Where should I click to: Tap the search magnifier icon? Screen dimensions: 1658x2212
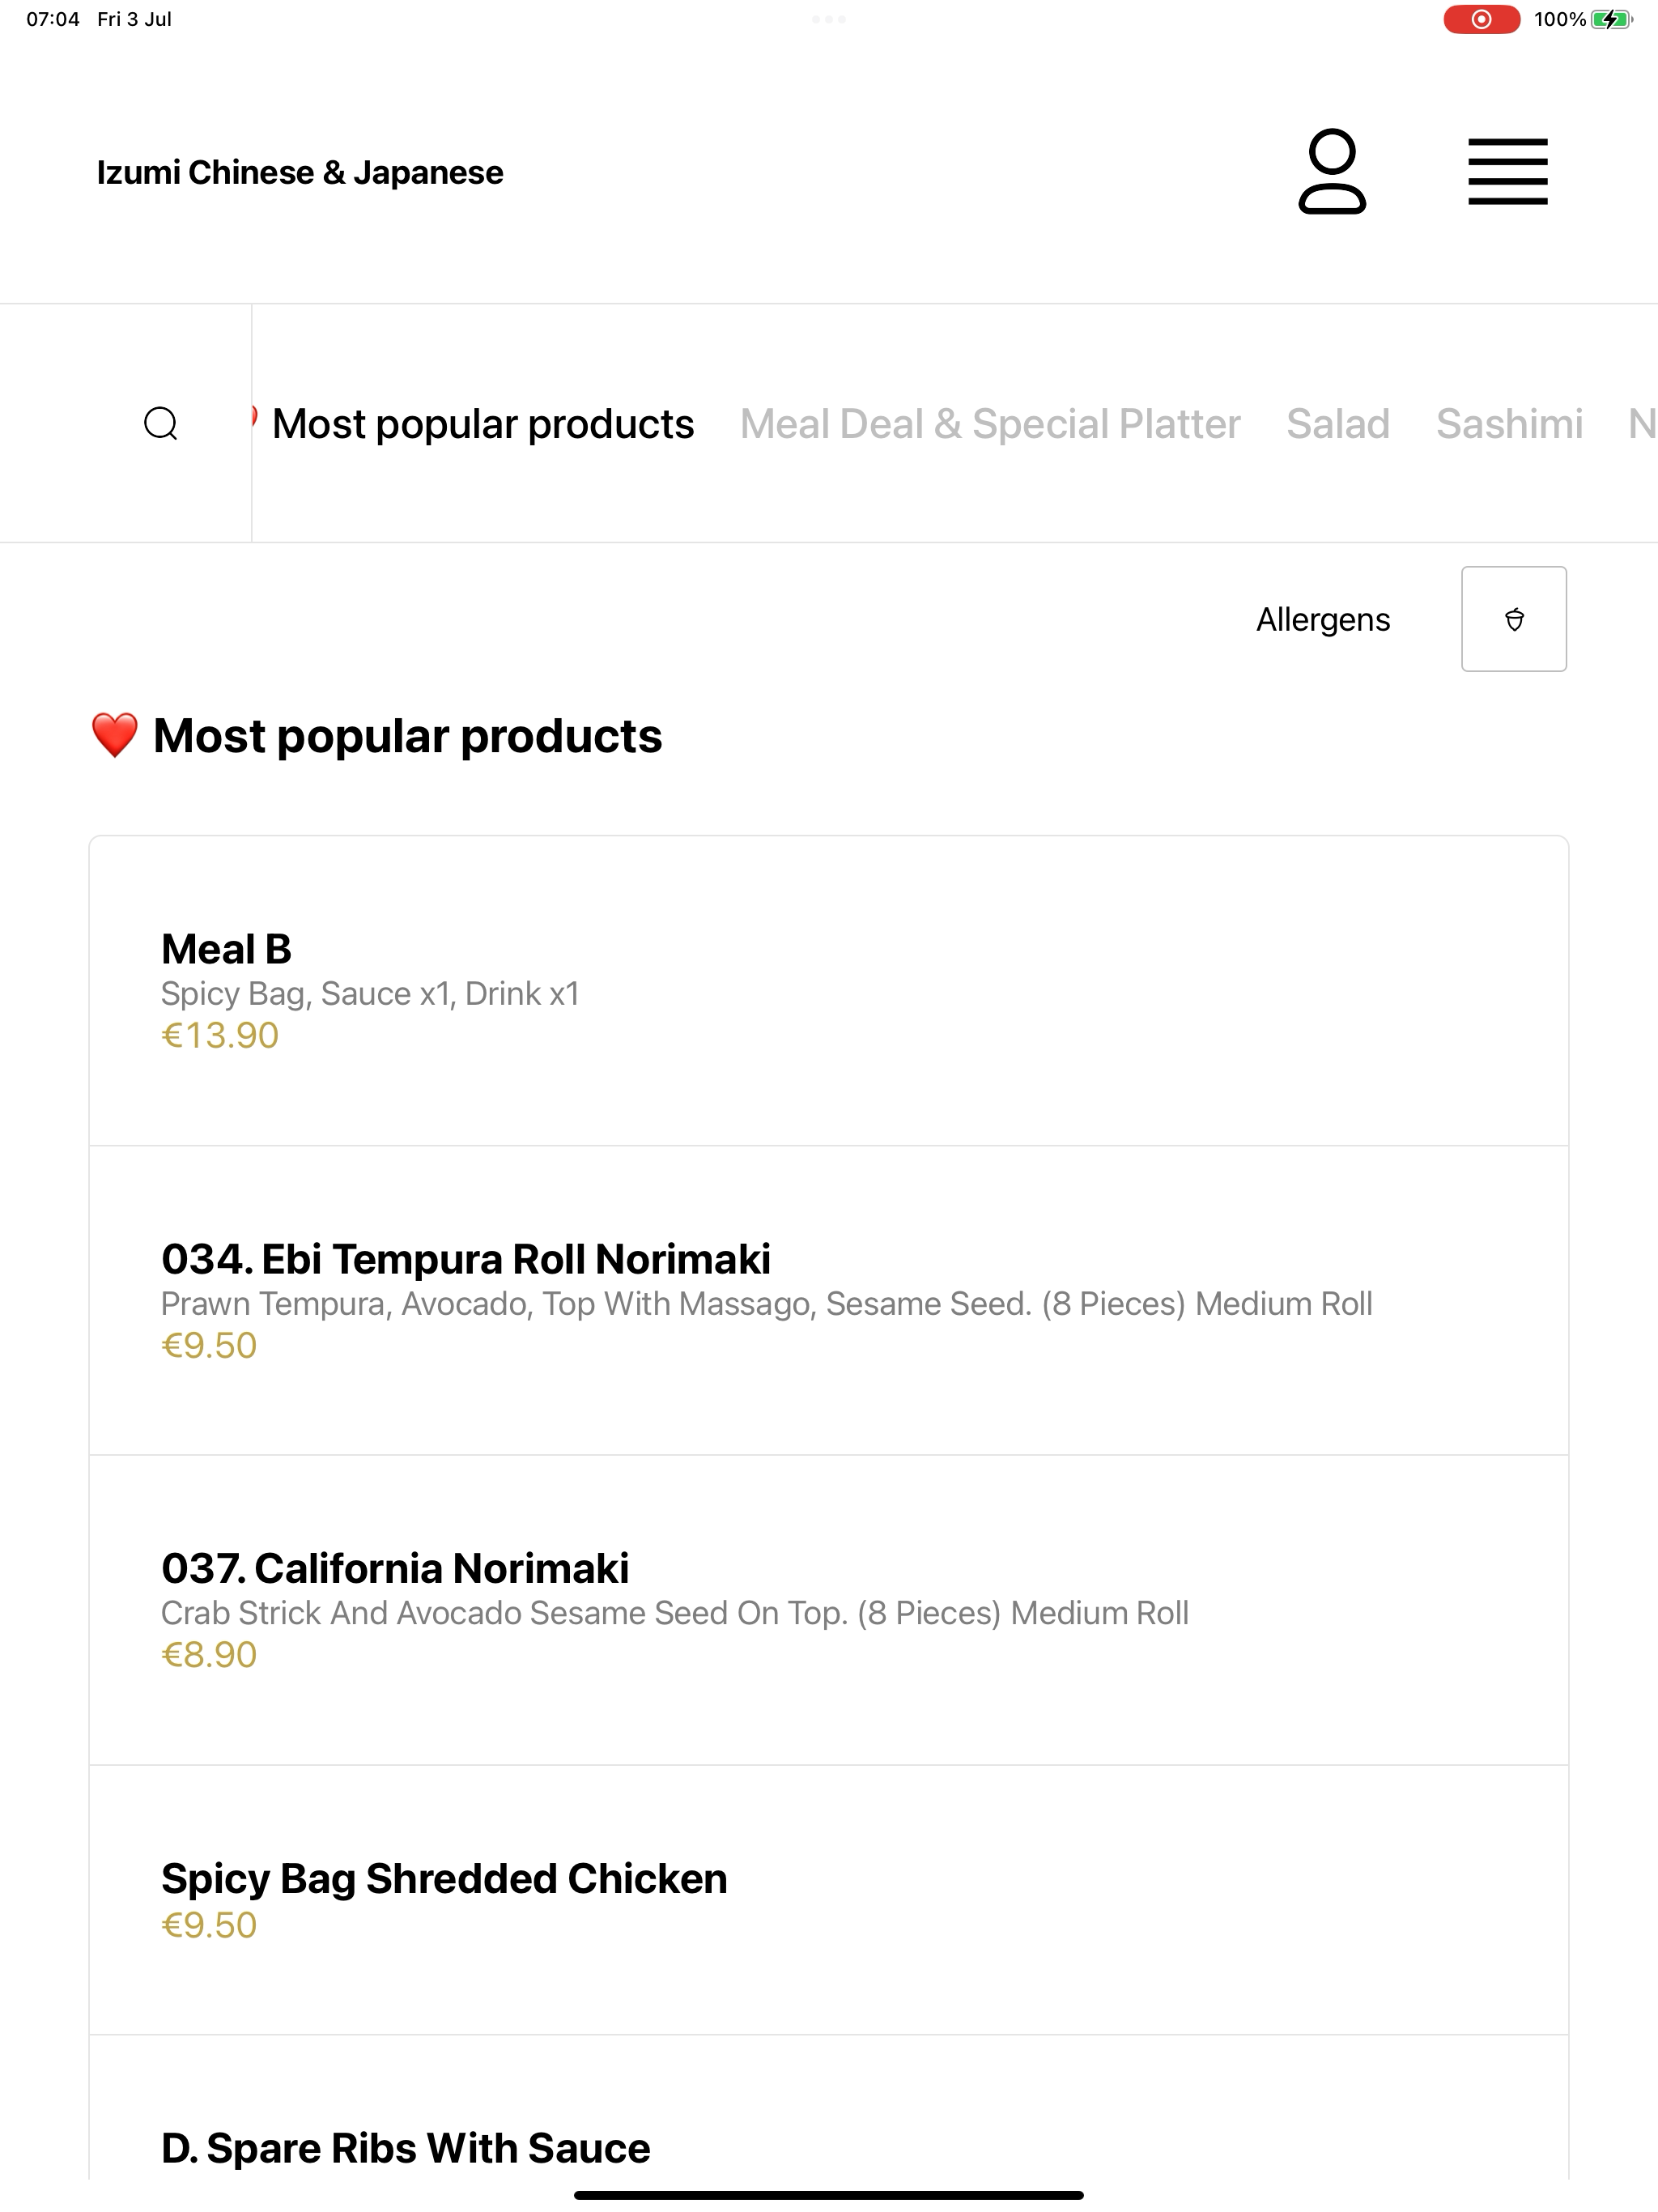pos(161,423)
